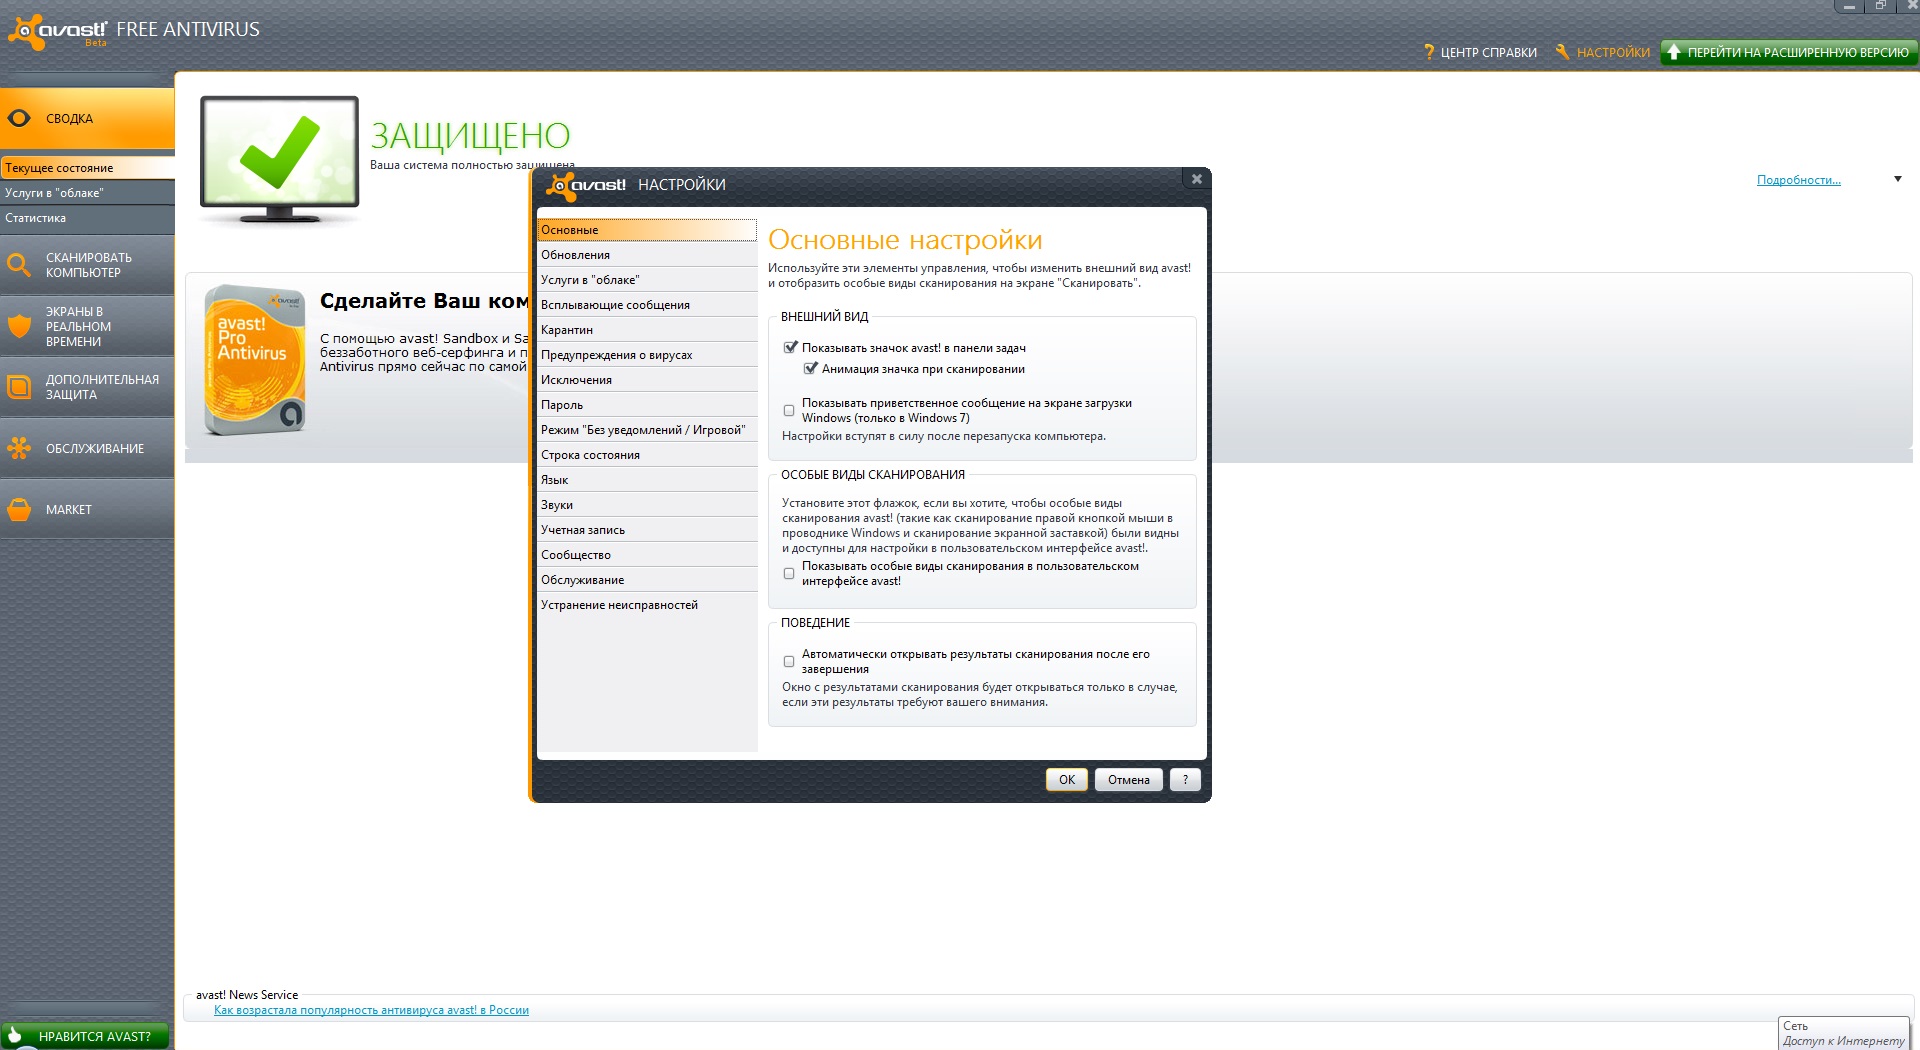Open Обслуживание in the settings dialog list
Screen dimensions: 1920x1050
[x=647, y=580]
